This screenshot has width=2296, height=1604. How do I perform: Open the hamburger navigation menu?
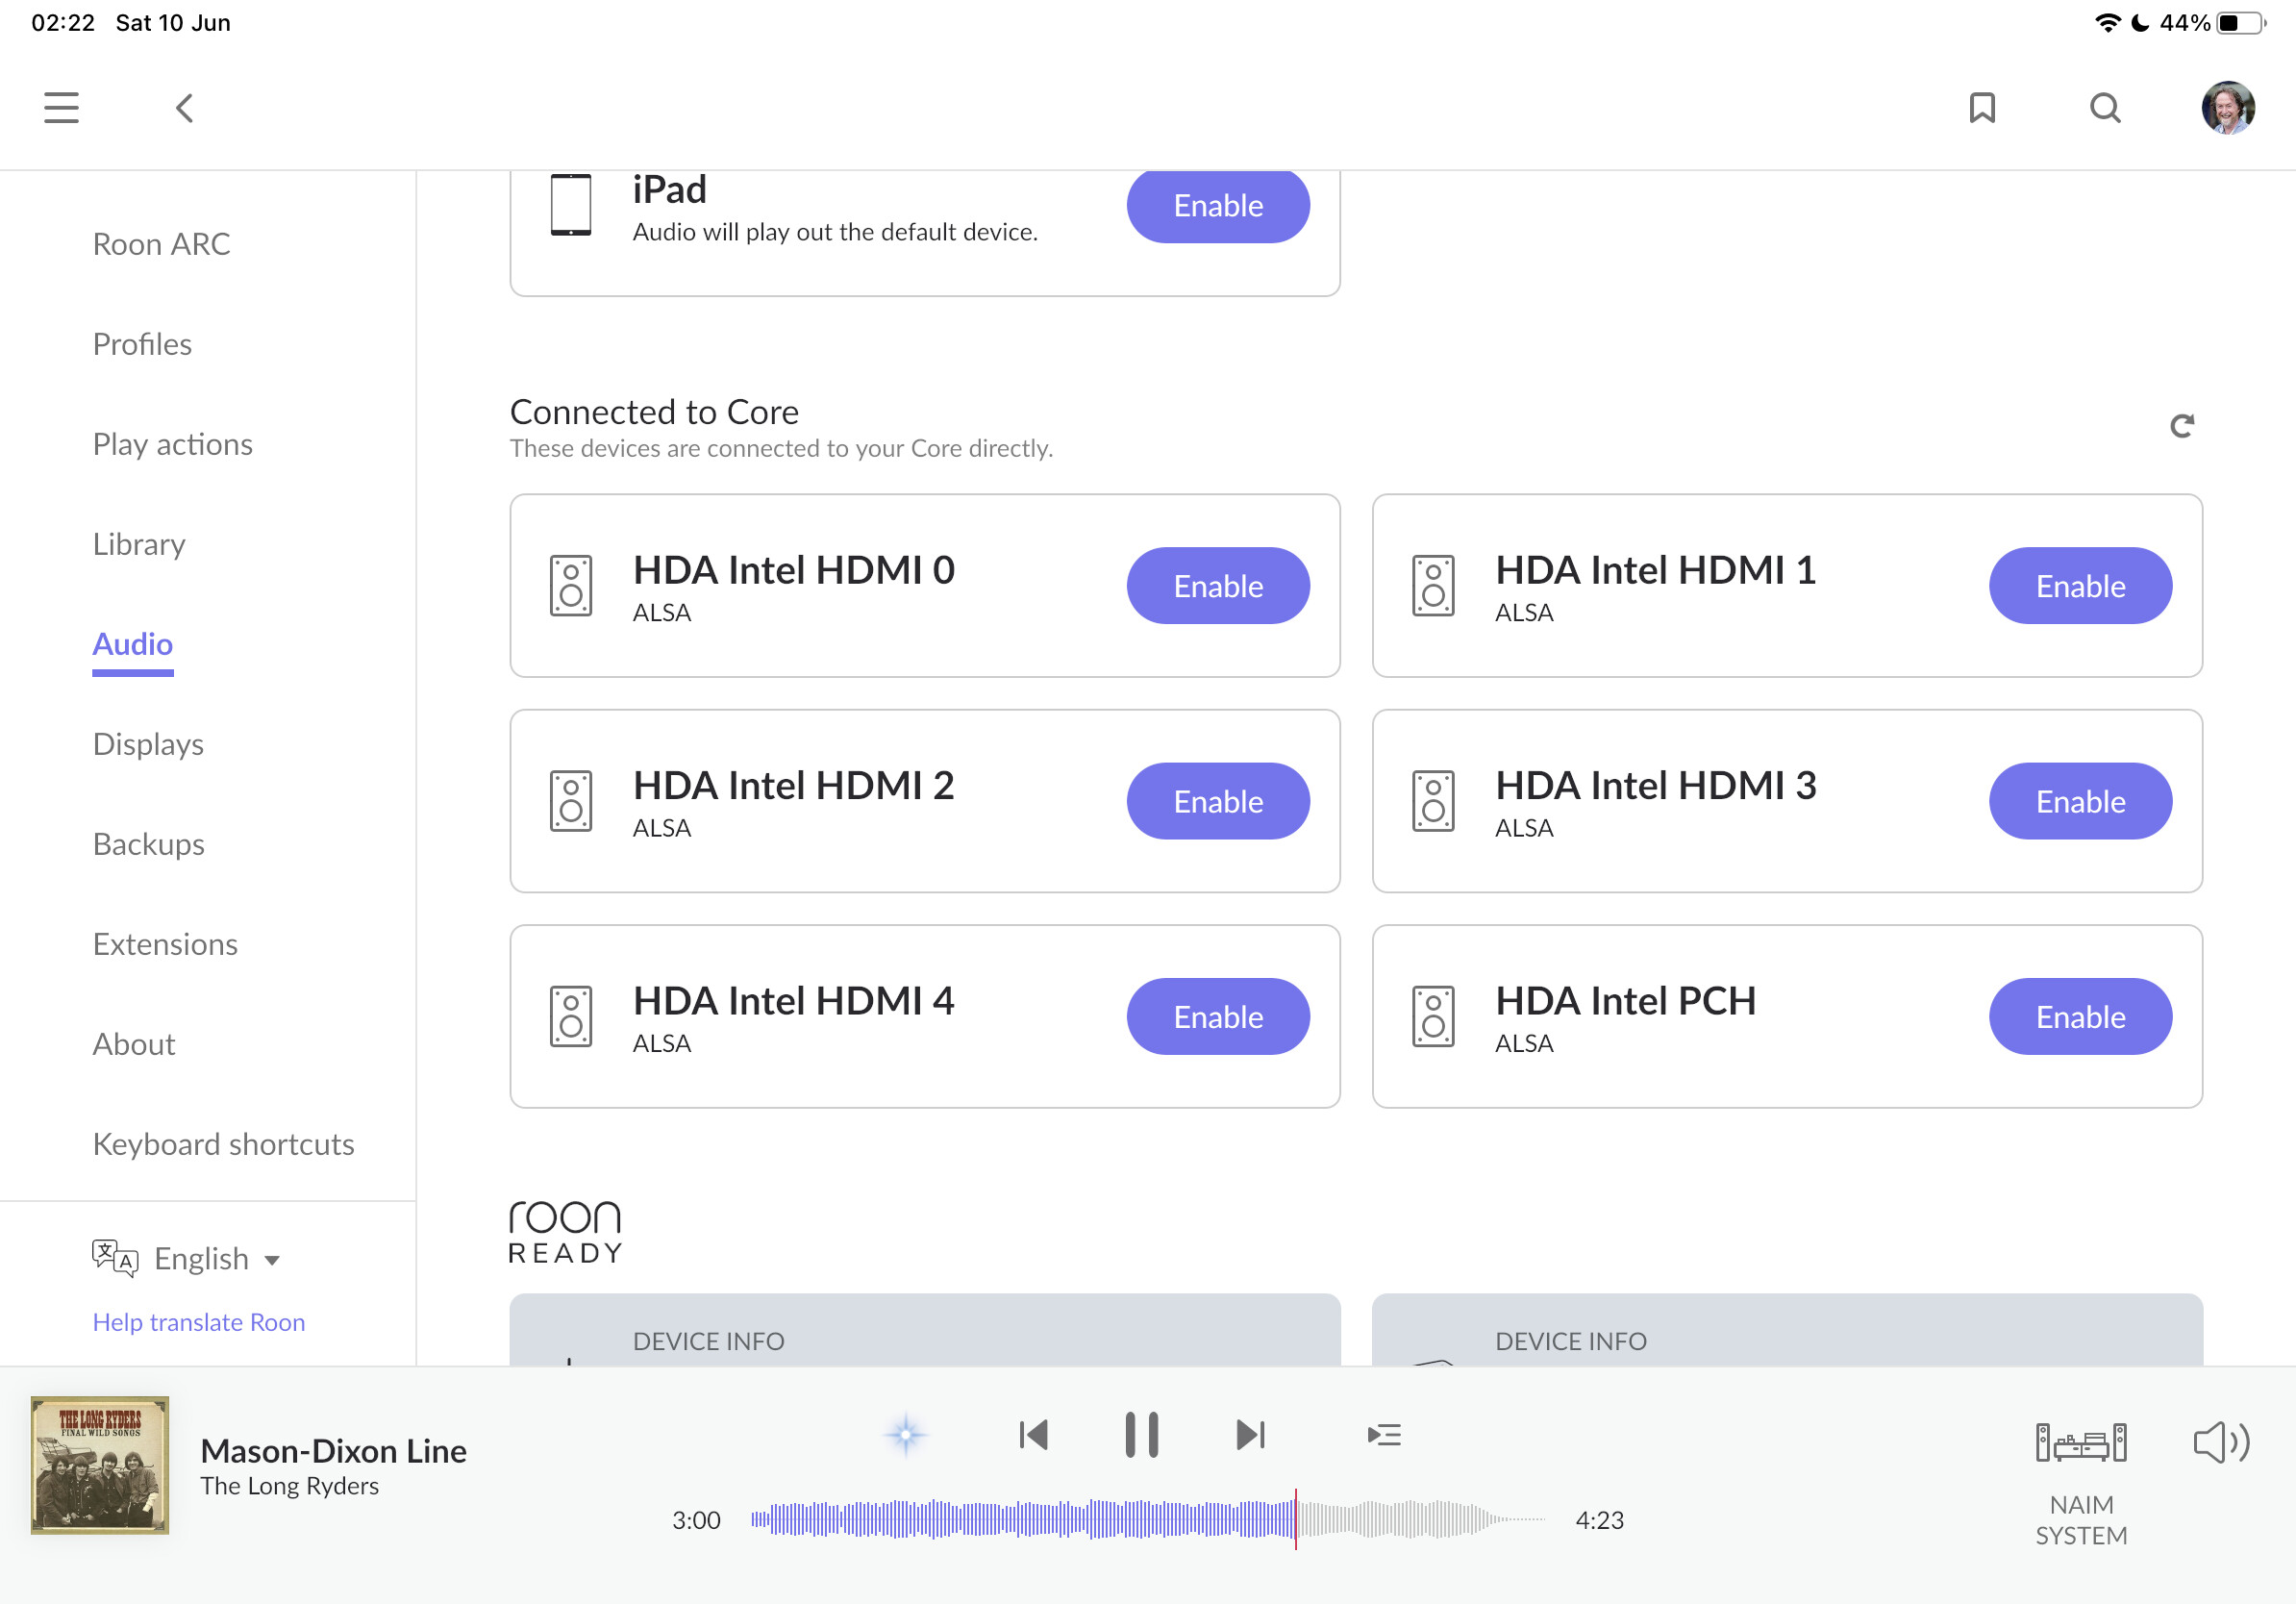pos(61,108)
